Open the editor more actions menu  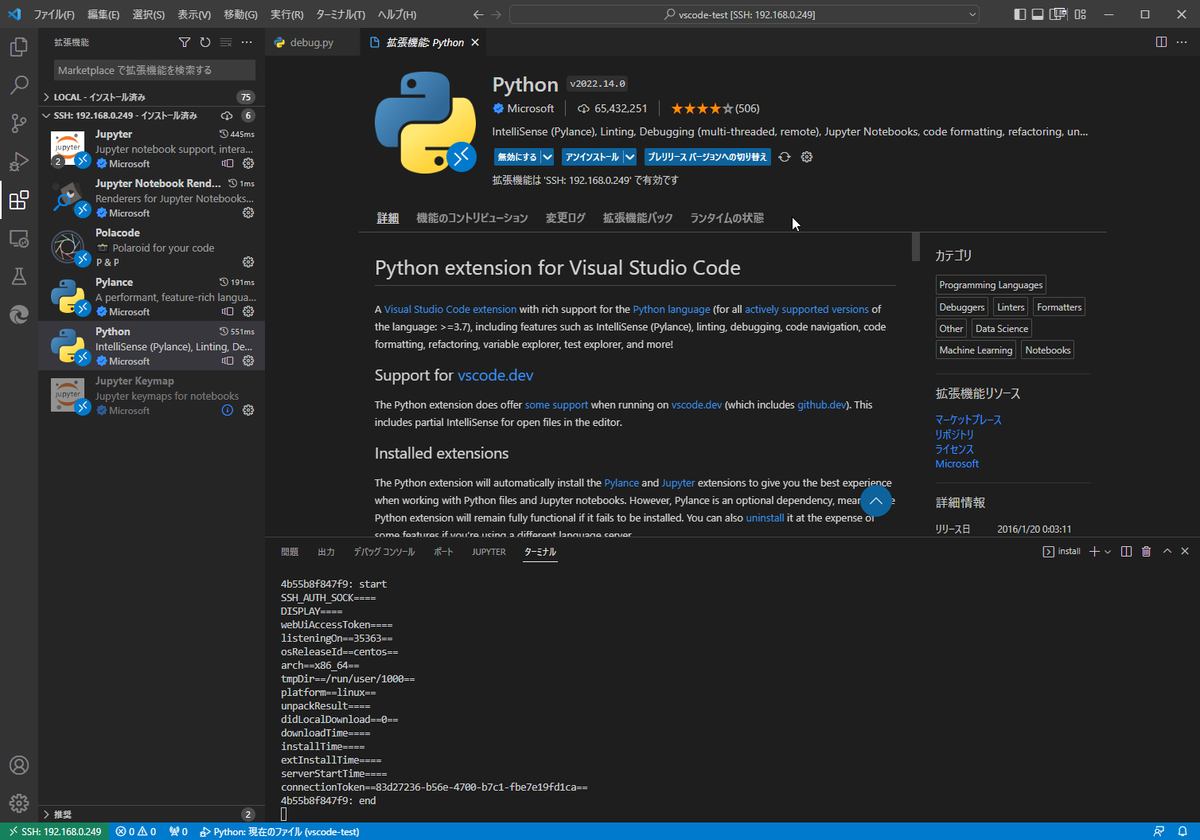coord(1182,42)
